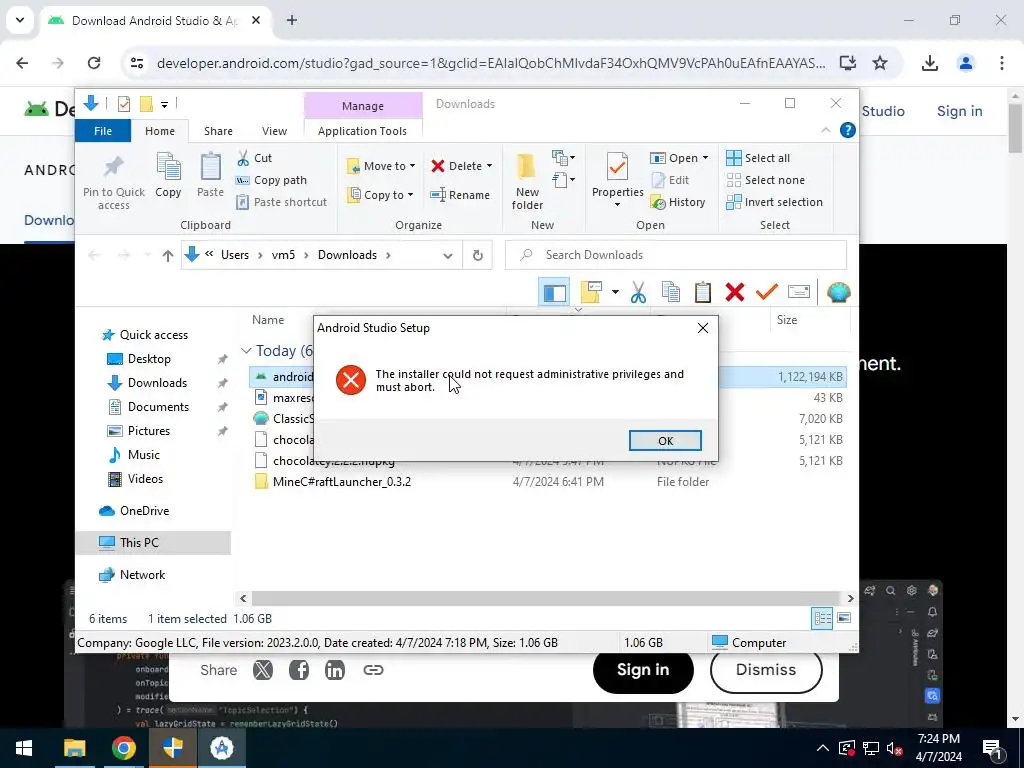
Task: Click the red X delete icon in toolbar
Action: point(735,293)
